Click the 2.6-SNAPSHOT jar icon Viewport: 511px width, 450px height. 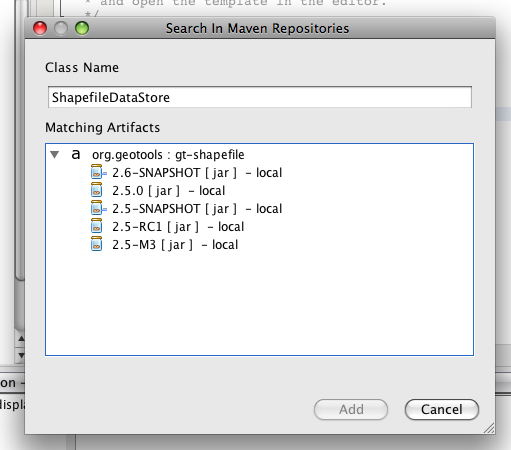(x=97, y=172)
